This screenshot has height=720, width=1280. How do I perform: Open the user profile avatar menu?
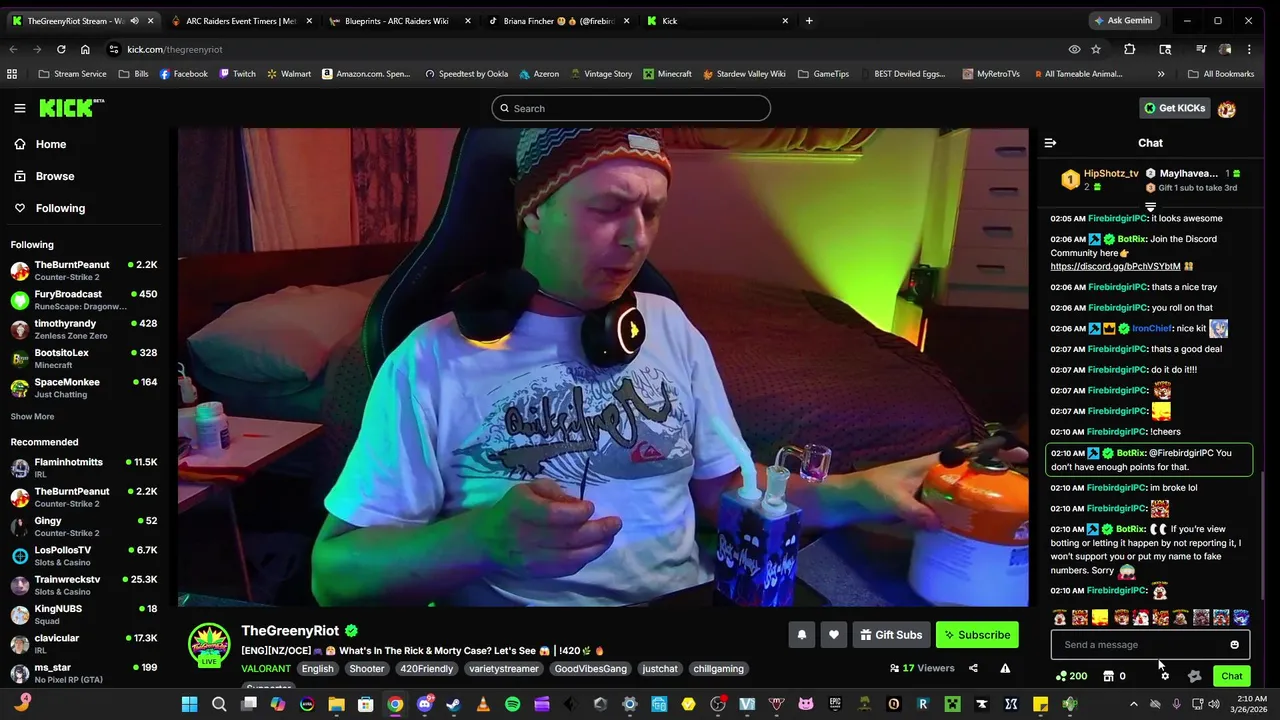pyautogui.click(x=1227, y=108)
